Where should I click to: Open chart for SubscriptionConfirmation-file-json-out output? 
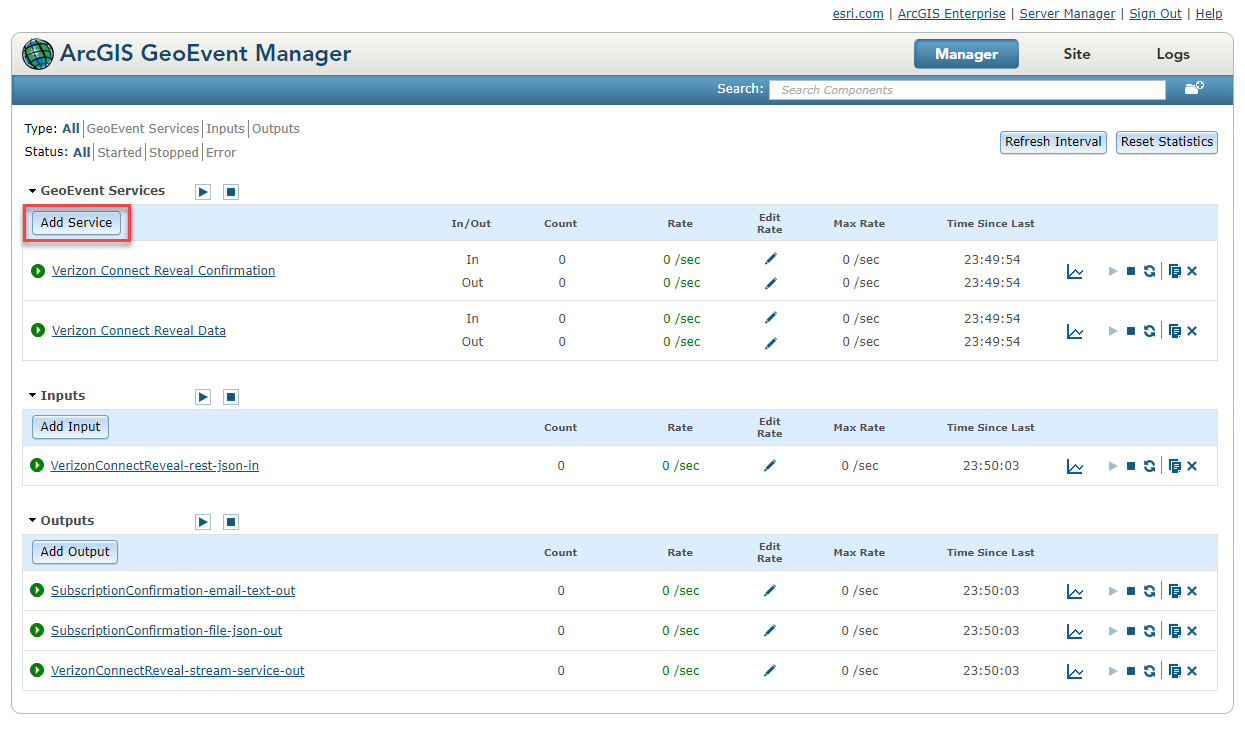pyautogui.click(x=1075, y=631)
